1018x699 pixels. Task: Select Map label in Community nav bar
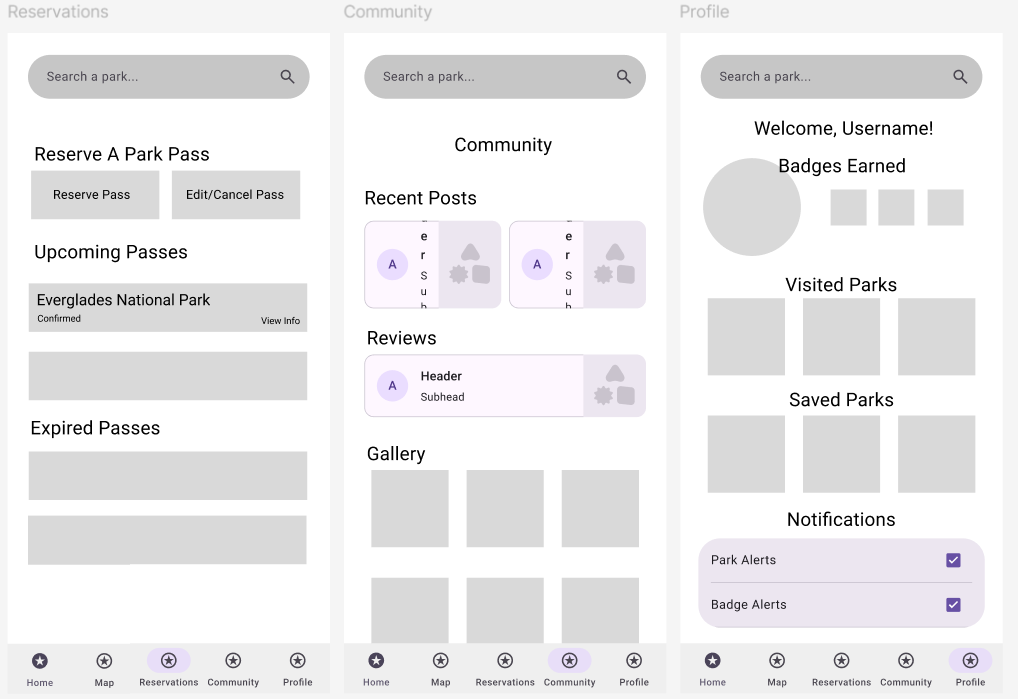point(440,683)
